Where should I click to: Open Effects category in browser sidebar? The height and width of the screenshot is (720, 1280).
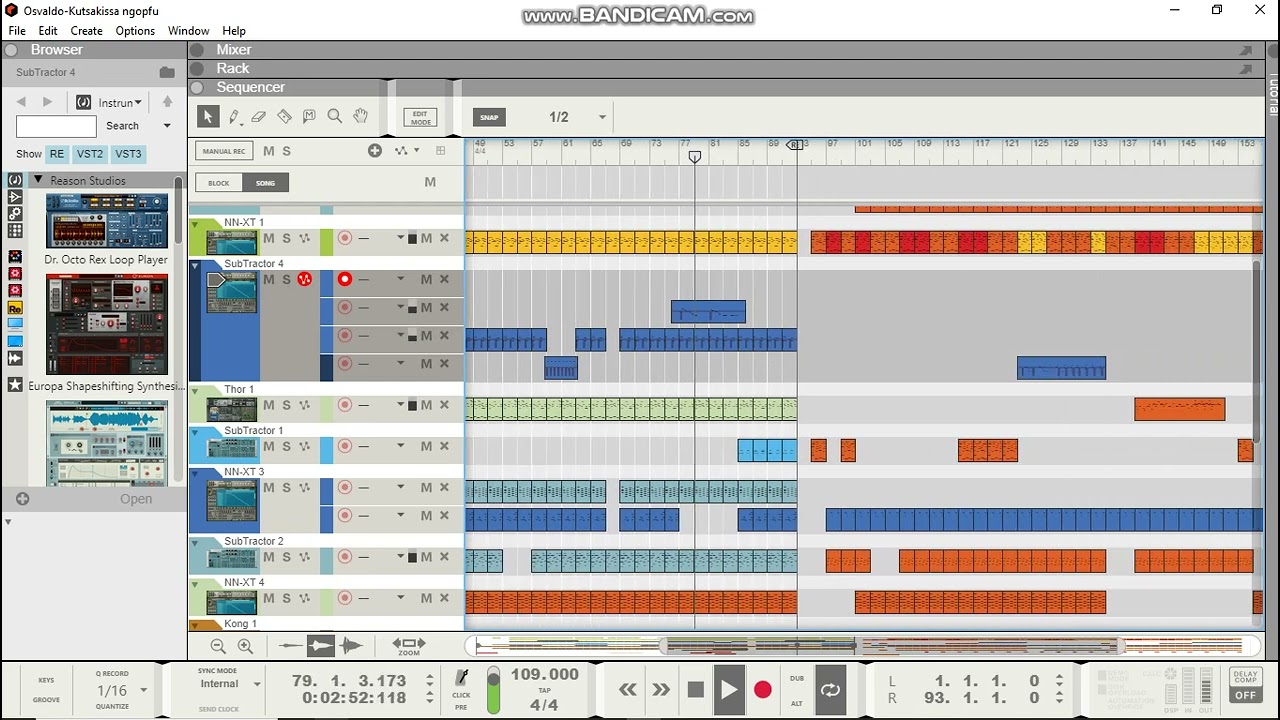coord(15,197)
